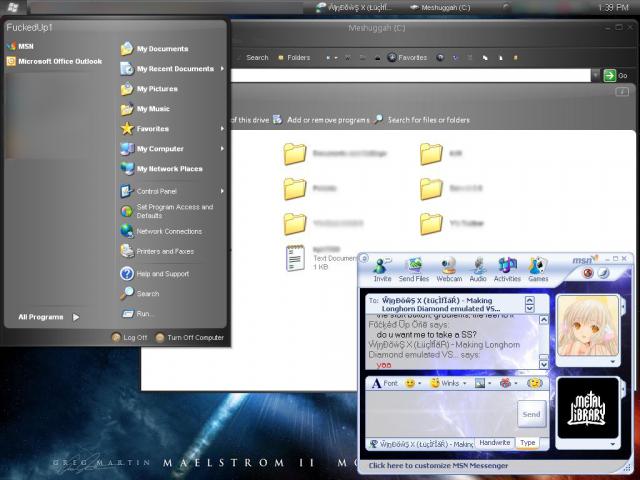Expand All Programs in the Start menu
Image resolution: width=640 pixels, height=480 pixels.
tap(49, 317)
